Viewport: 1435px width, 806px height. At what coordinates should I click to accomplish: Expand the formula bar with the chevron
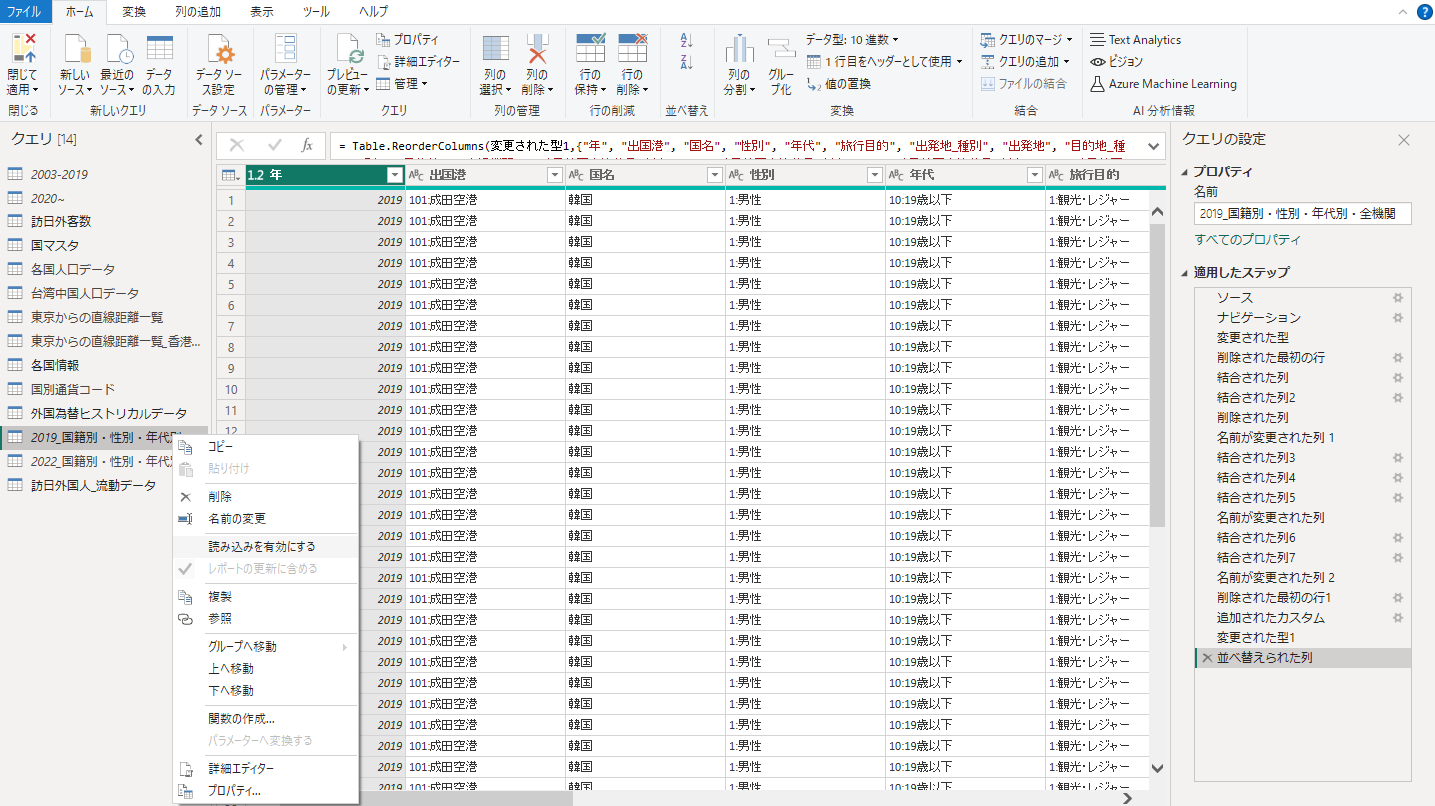(x=1152, y=146)
